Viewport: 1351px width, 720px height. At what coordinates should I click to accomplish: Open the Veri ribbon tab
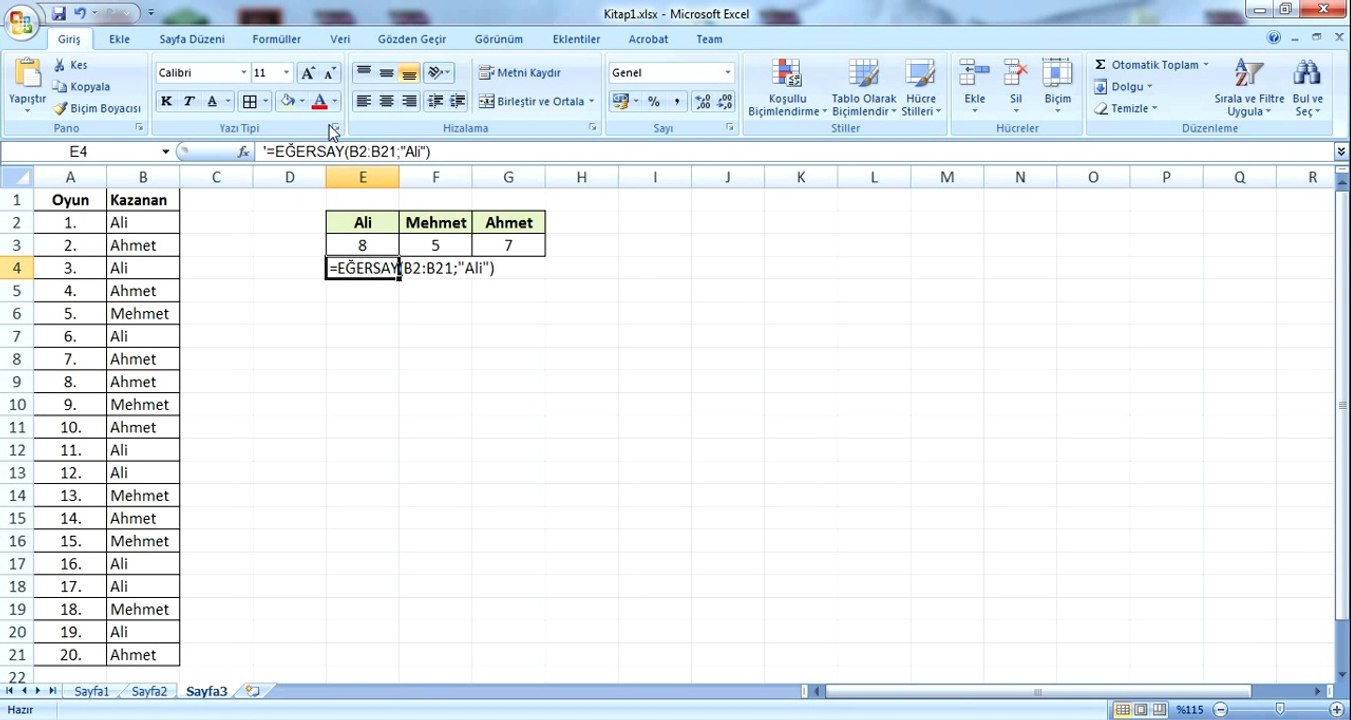coord(340,39)
